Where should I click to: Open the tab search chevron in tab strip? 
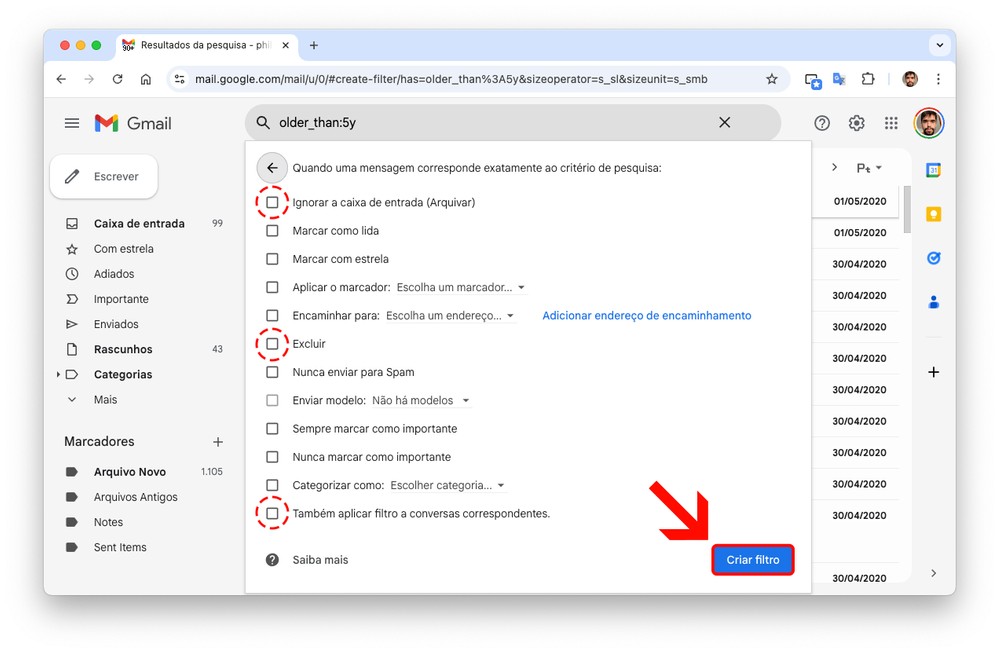pyautogui.click(x=939, y=45)
